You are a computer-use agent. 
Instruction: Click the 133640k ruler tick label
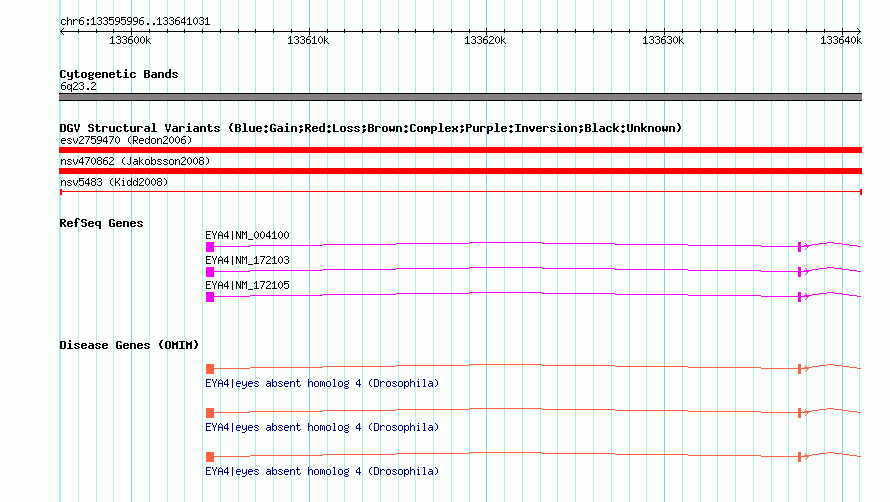[841, 40]
